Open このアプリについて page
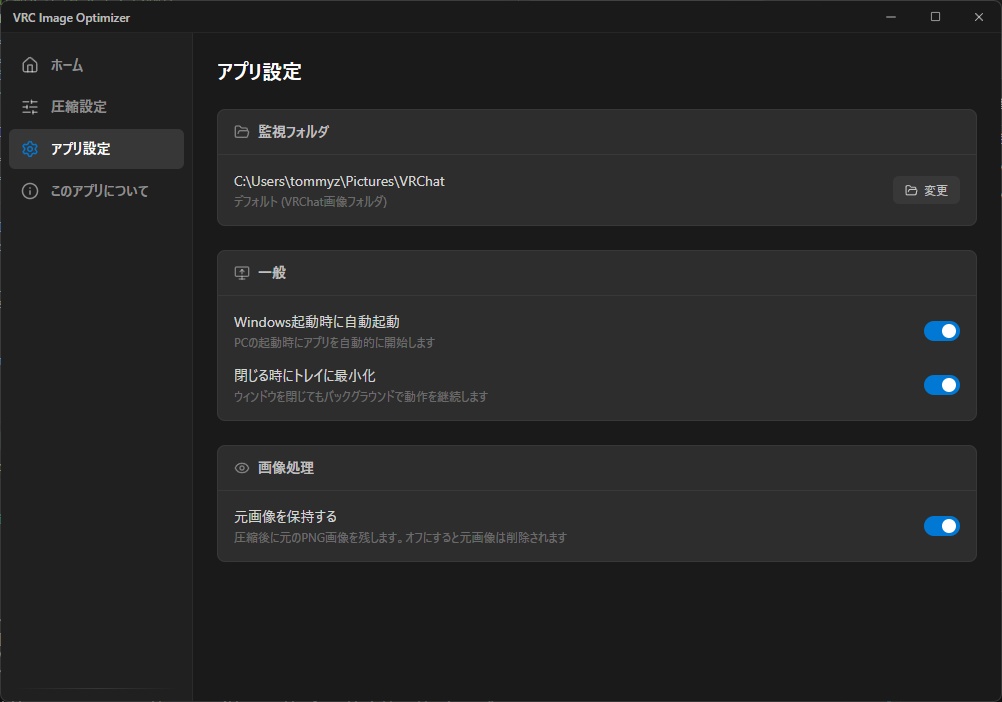1002x702 pixels. pos(96,191)
